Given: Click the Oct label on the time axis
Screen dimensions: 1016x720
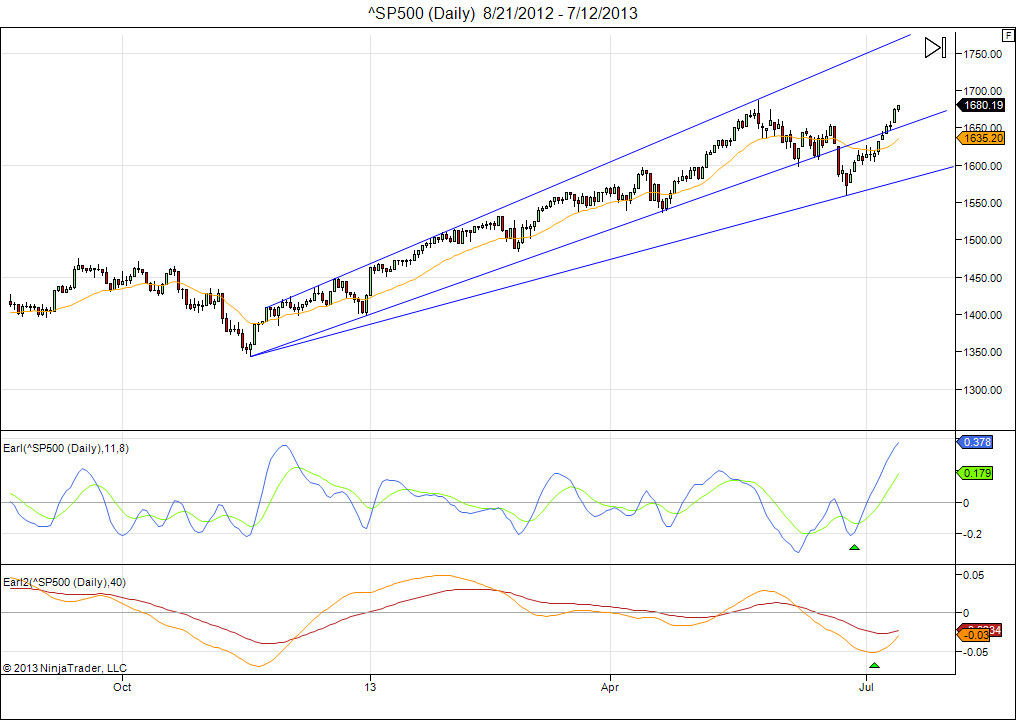Looking at the screenshot, I should click(122, 687).
